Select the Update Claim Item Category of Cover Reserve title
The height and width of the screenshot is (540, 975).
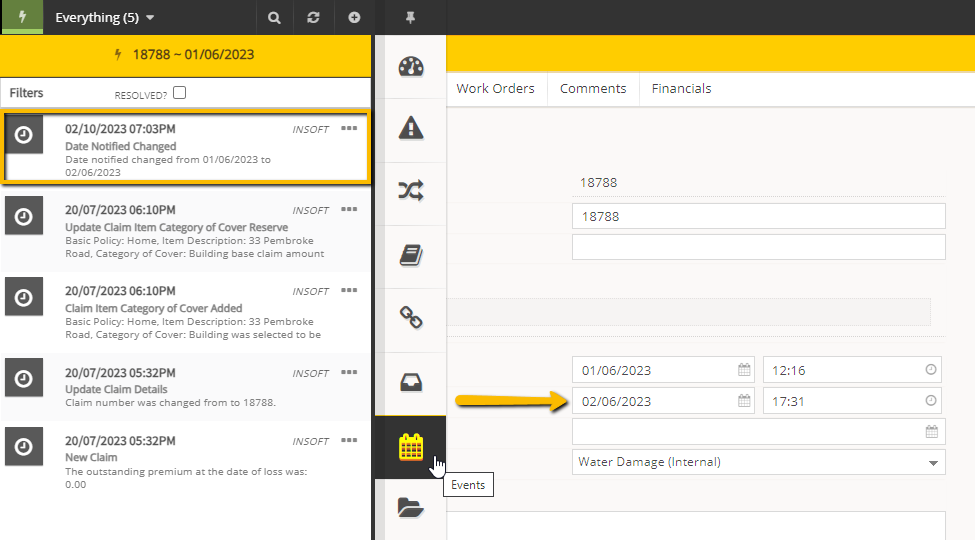(x=177, y=227)
